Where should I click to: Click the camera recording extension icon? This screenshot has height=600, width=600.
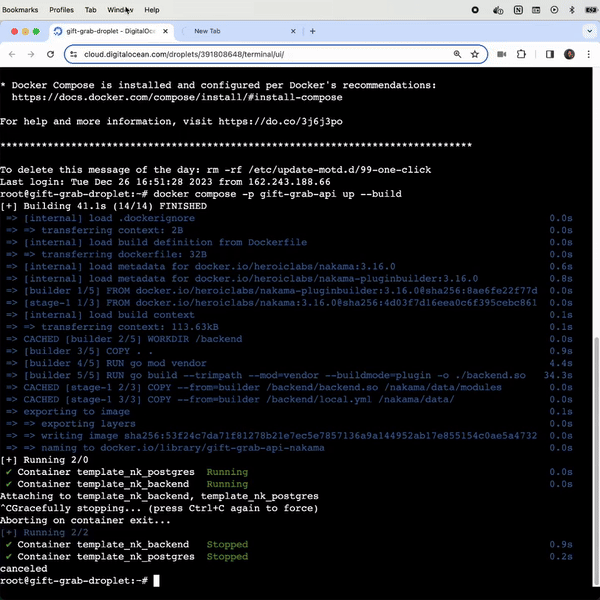(502, 54)
